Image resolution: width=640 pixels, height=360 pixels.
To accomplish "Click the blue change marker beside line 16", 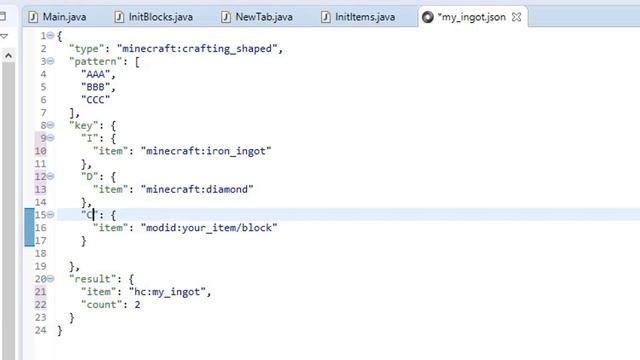I will click(29, 227).
